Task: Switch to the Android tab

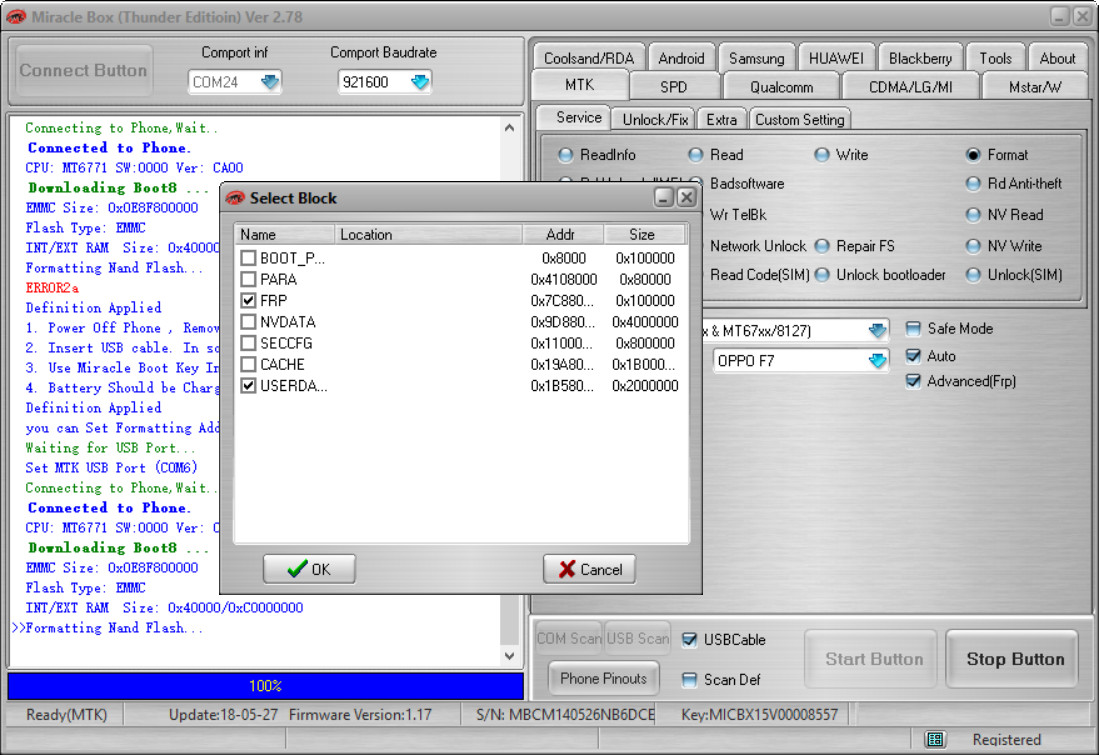Action: (x=681, y=58)
